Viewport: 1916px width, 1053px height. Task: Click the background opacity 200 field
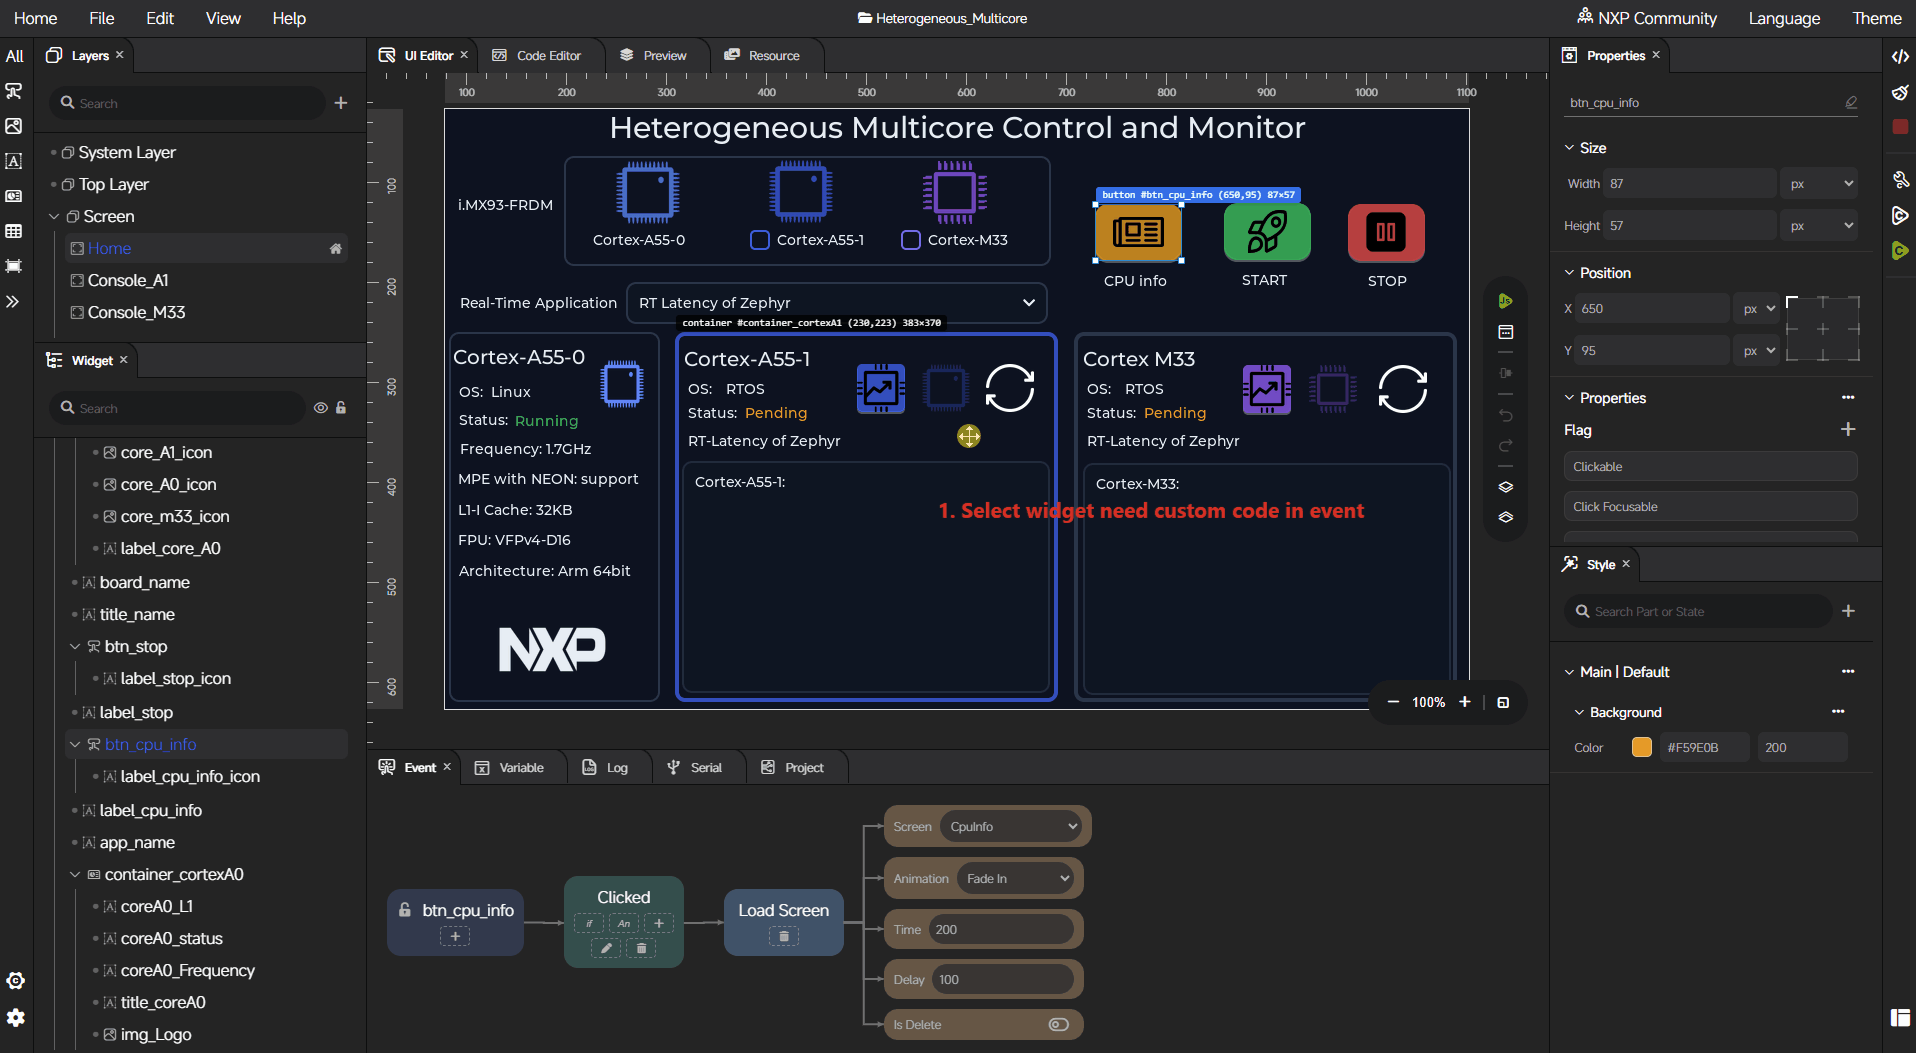1802,747
